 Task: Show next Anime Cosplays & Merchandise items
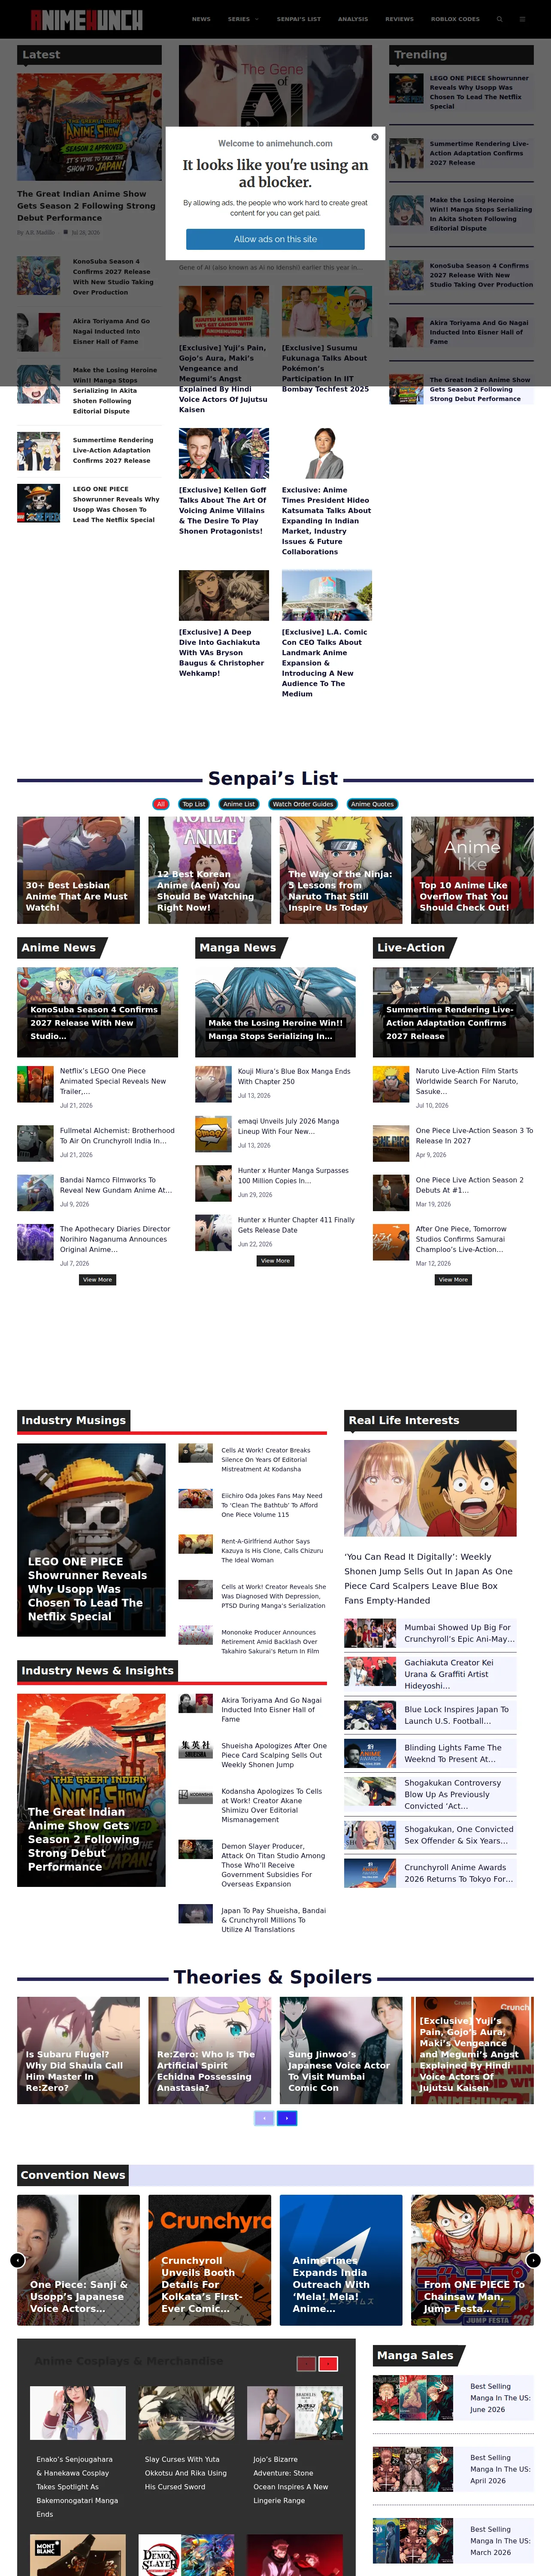328,2364
